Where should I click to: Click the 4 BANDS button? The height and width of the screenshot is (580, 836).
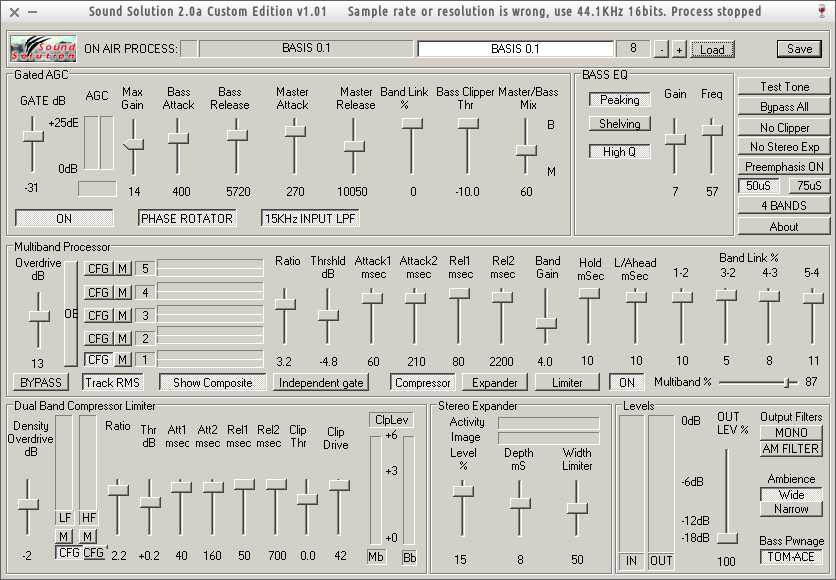click(784, 206)
